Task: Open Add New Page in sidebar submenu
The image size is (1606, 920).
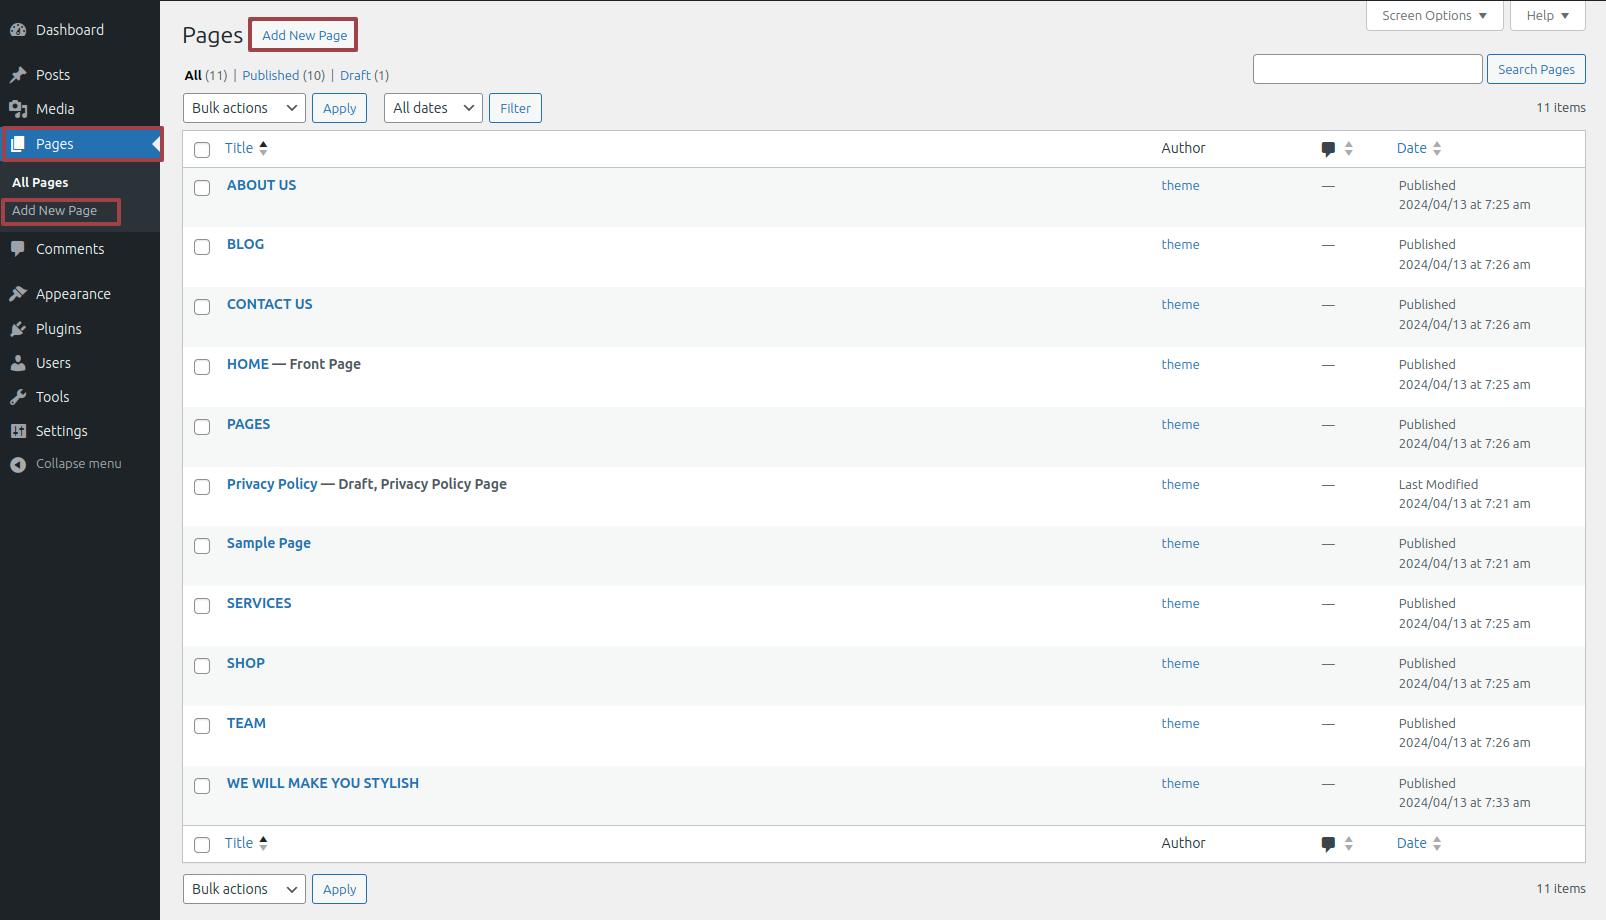Action: (x=55, y=211)
